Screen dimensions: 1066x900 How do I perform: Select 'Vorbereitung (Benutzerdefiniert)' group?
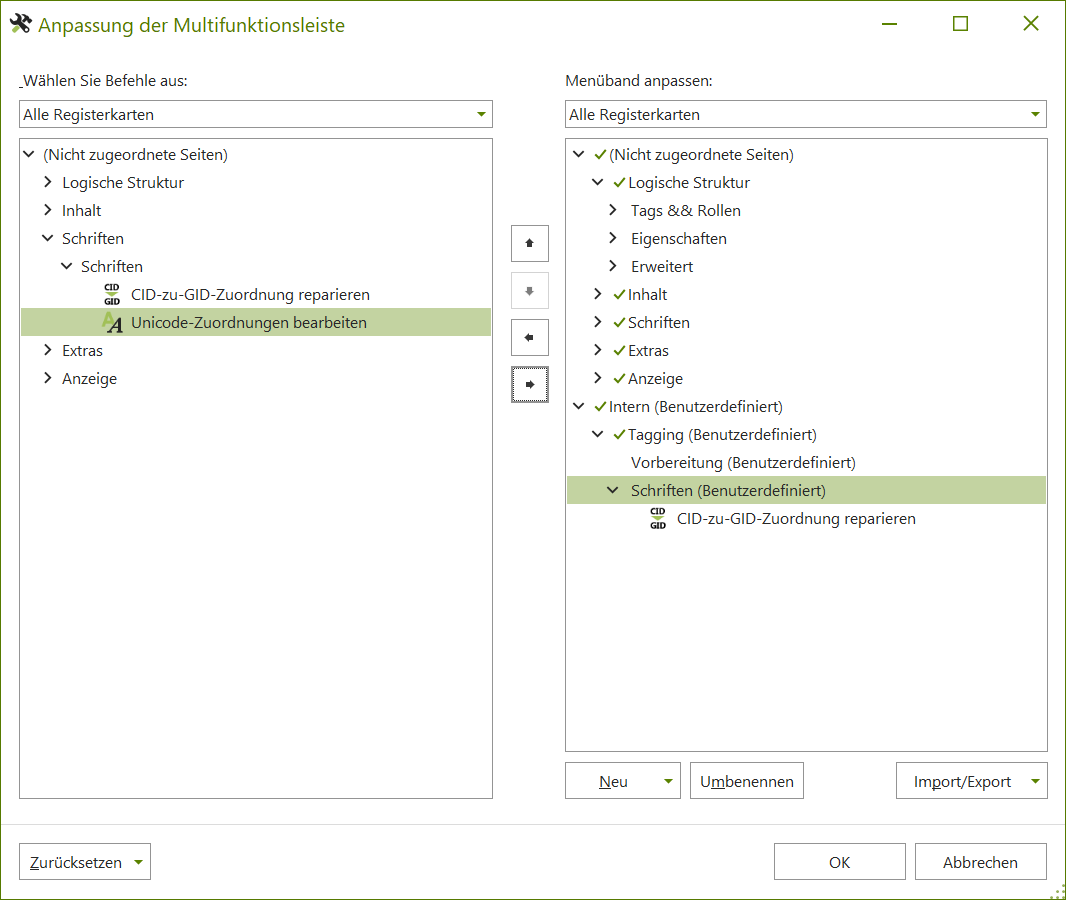pyautogui.click(x=743, y=463)
